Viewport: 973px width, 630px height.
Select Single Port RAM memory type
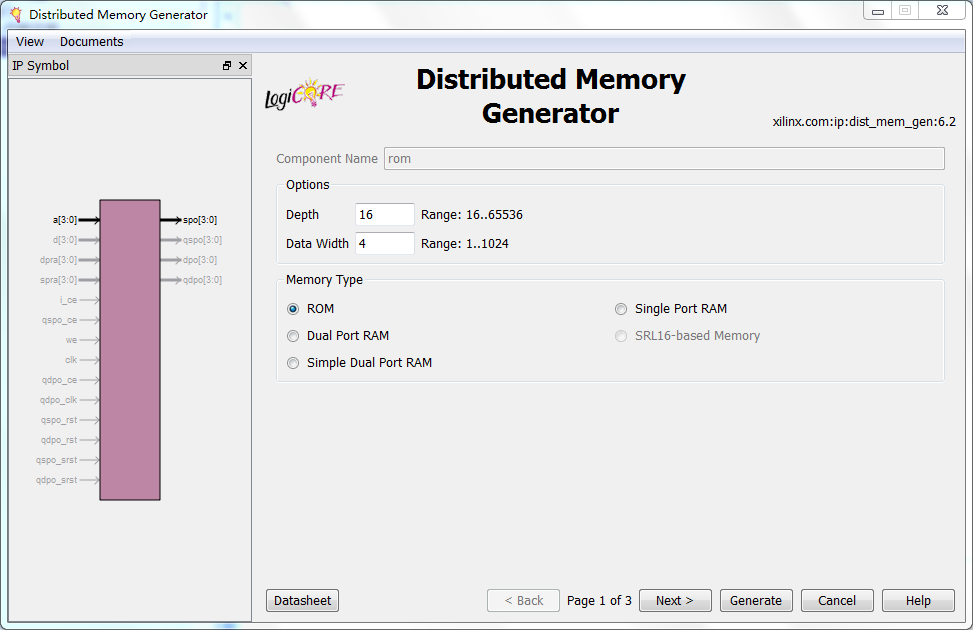point(621,309)
